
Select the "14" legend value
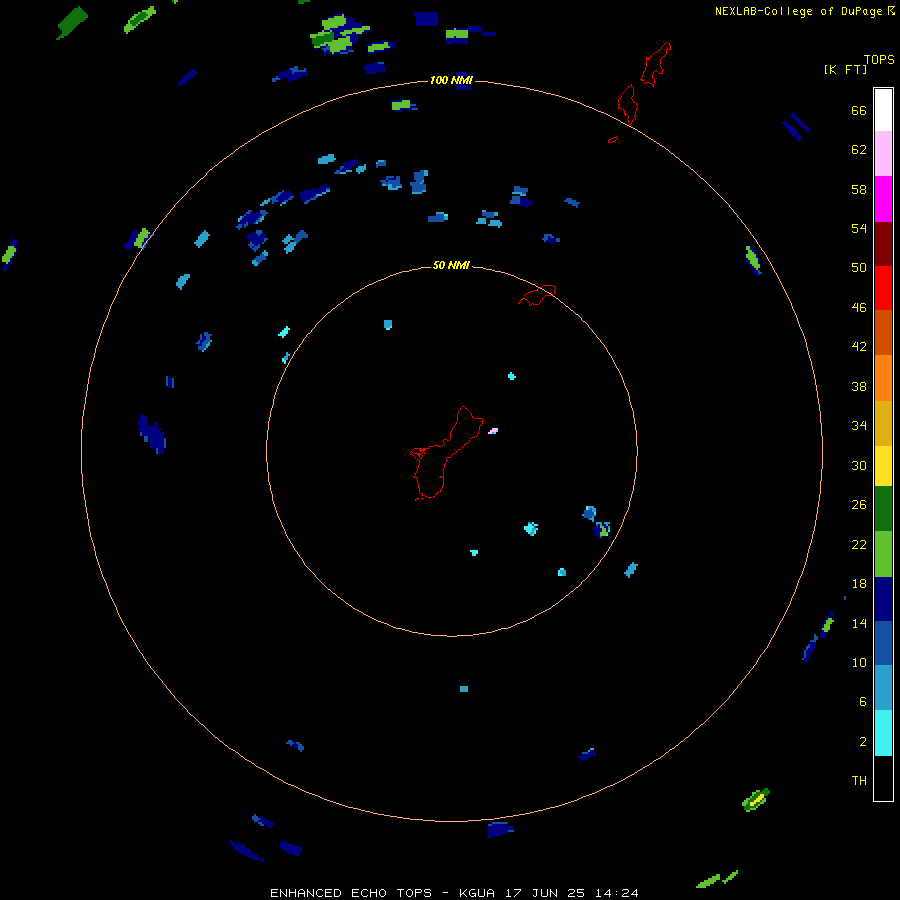click(859, 623)
